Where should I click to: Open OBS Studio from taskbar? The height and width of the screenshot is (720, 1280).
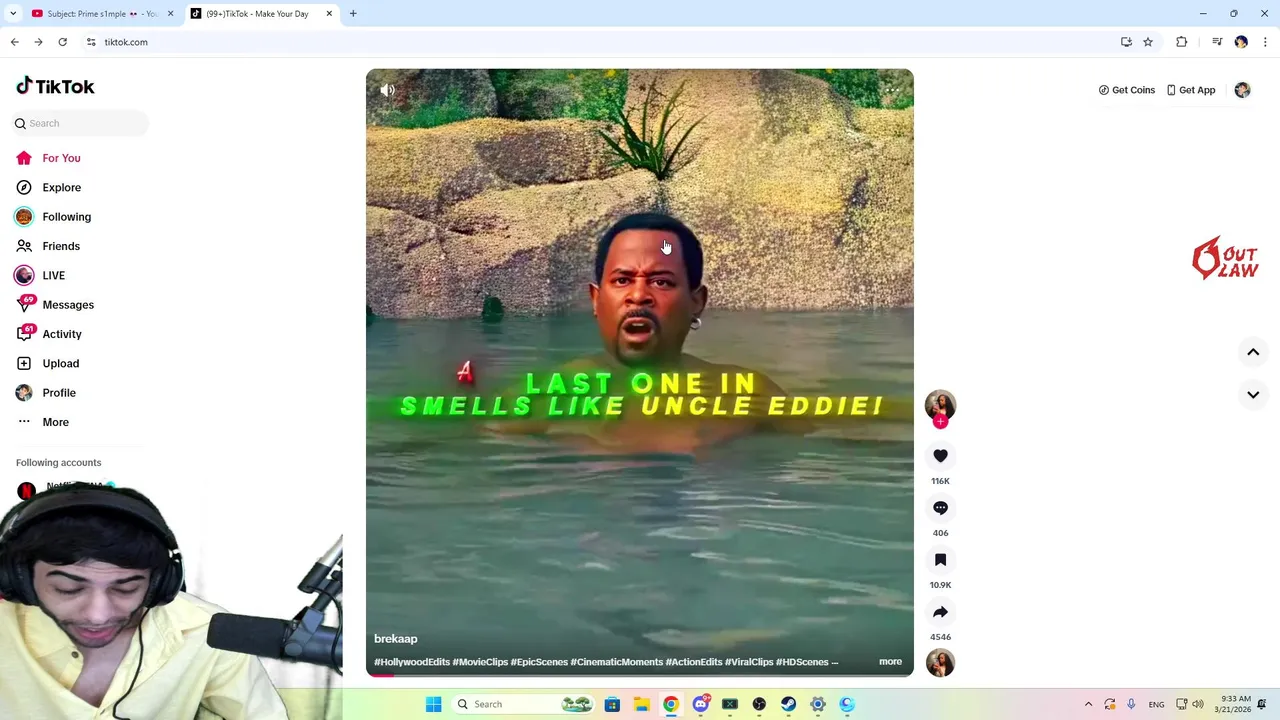click(x=759, y=704)
